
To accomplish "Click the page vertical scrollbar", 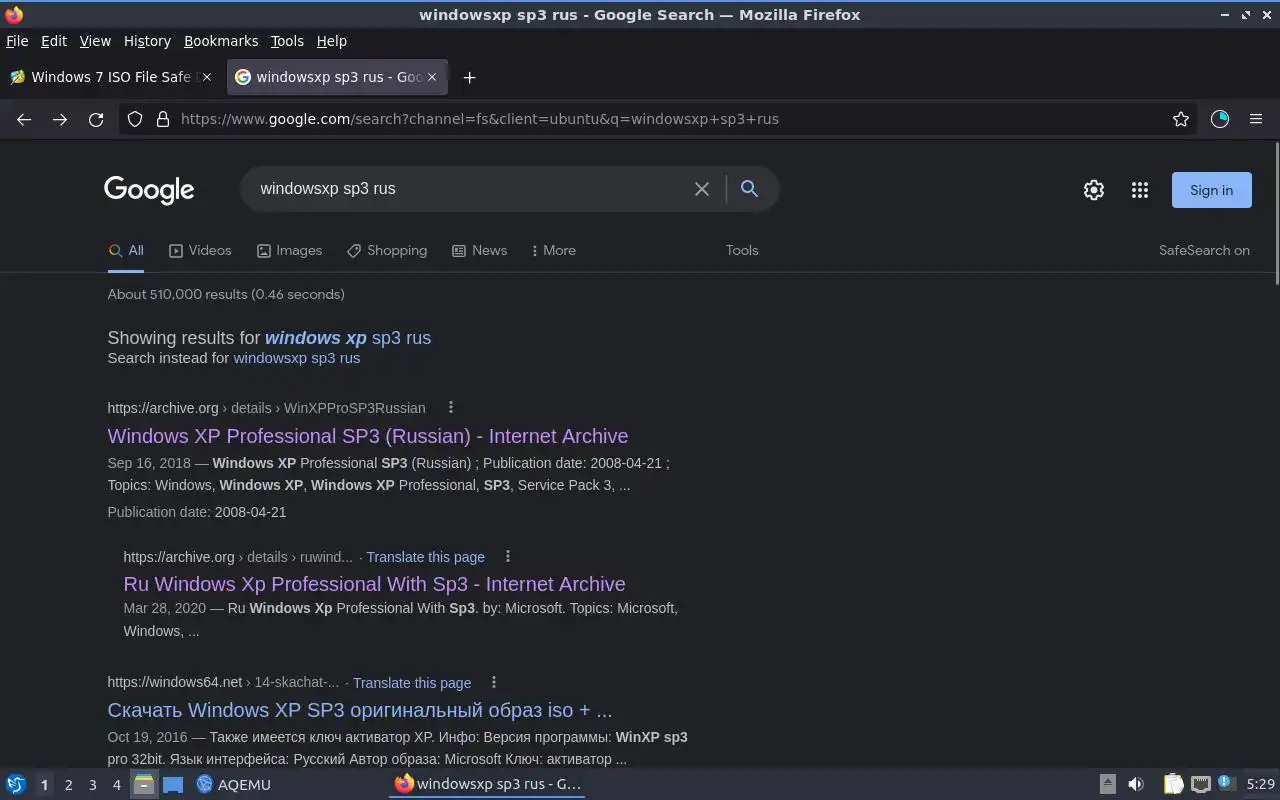I will 1276,215.
